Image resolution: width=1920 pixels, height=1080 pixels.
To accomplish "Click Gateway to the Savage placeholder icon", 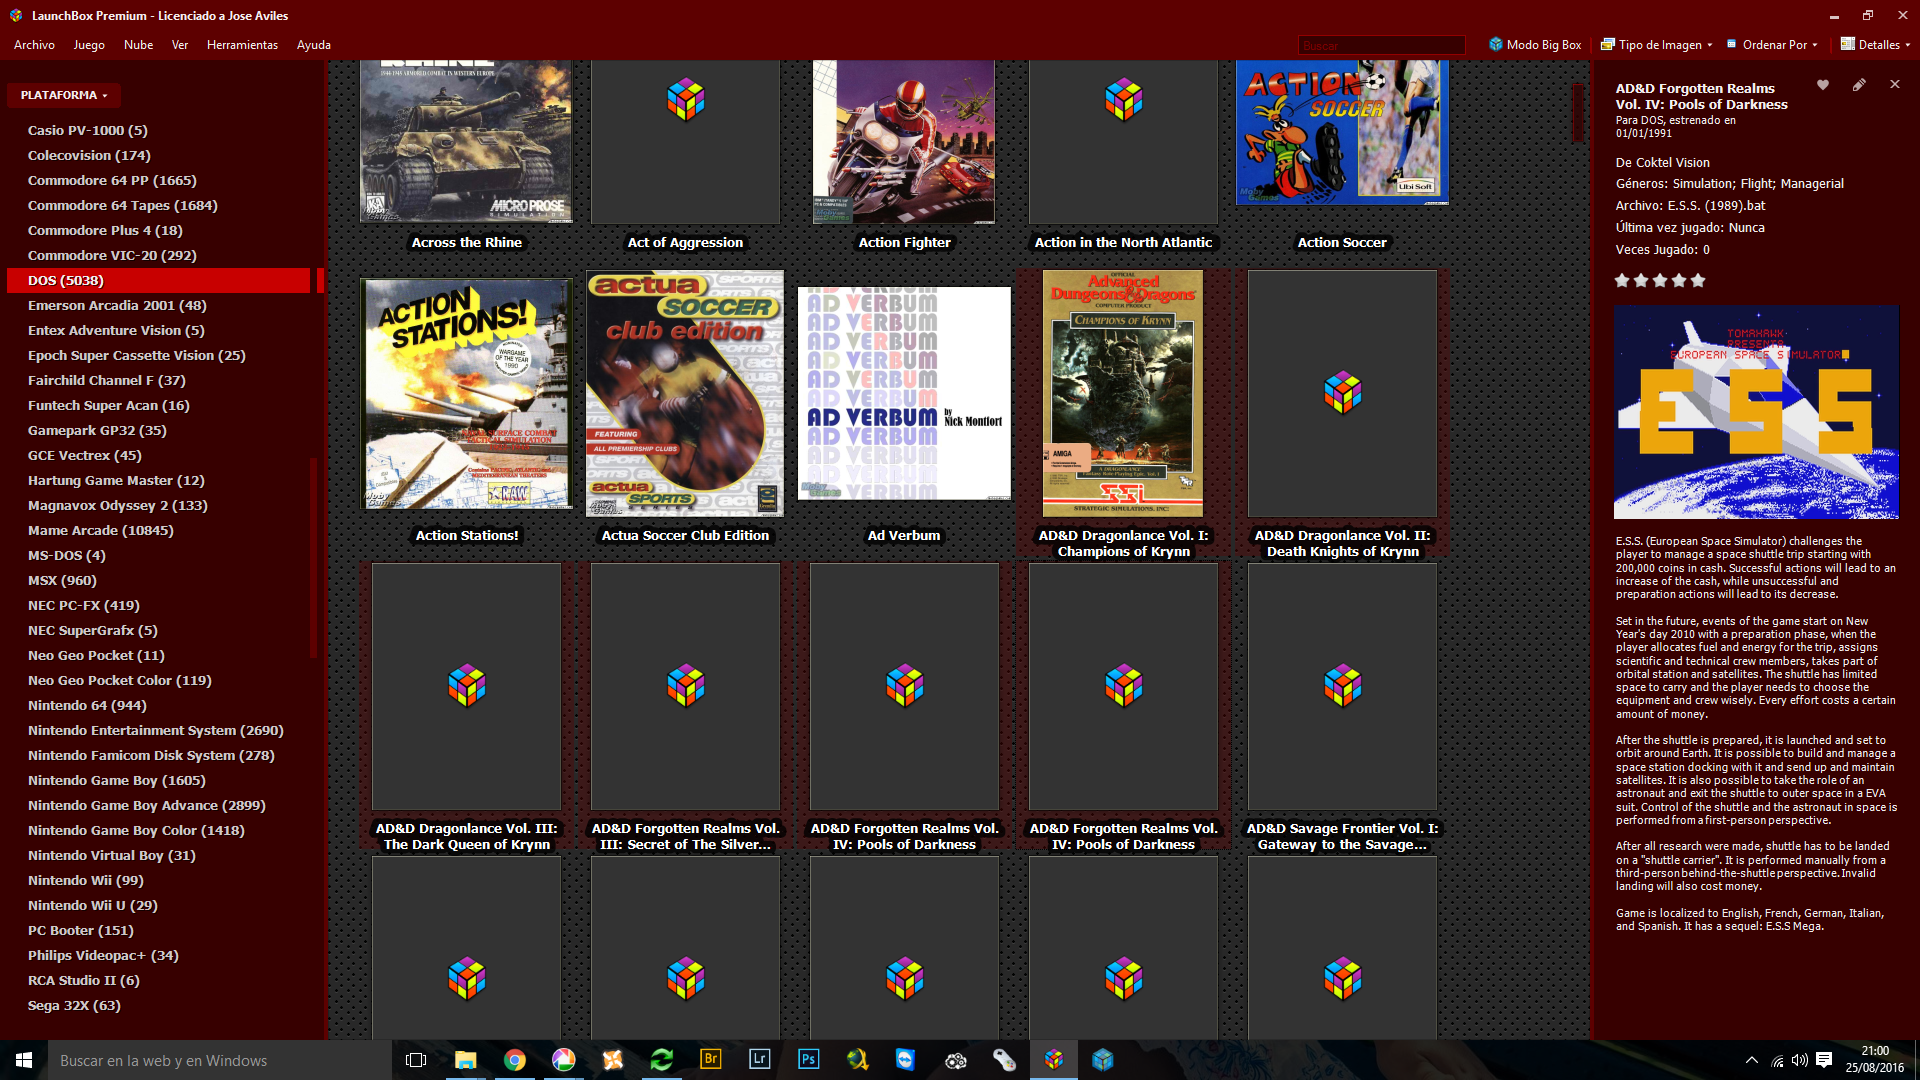I will click(1343, 686).
